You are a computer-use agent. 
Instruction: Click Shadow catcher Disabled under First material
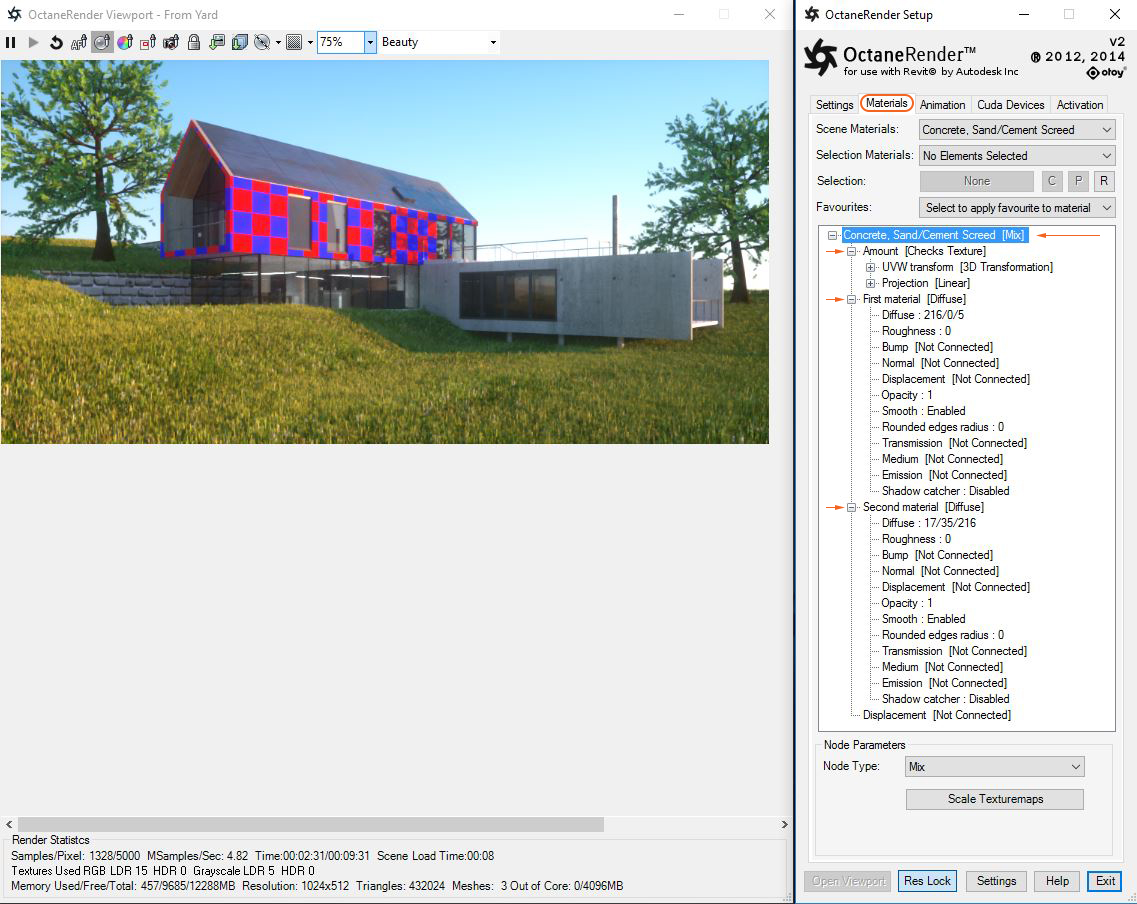(x=943, y=491)
